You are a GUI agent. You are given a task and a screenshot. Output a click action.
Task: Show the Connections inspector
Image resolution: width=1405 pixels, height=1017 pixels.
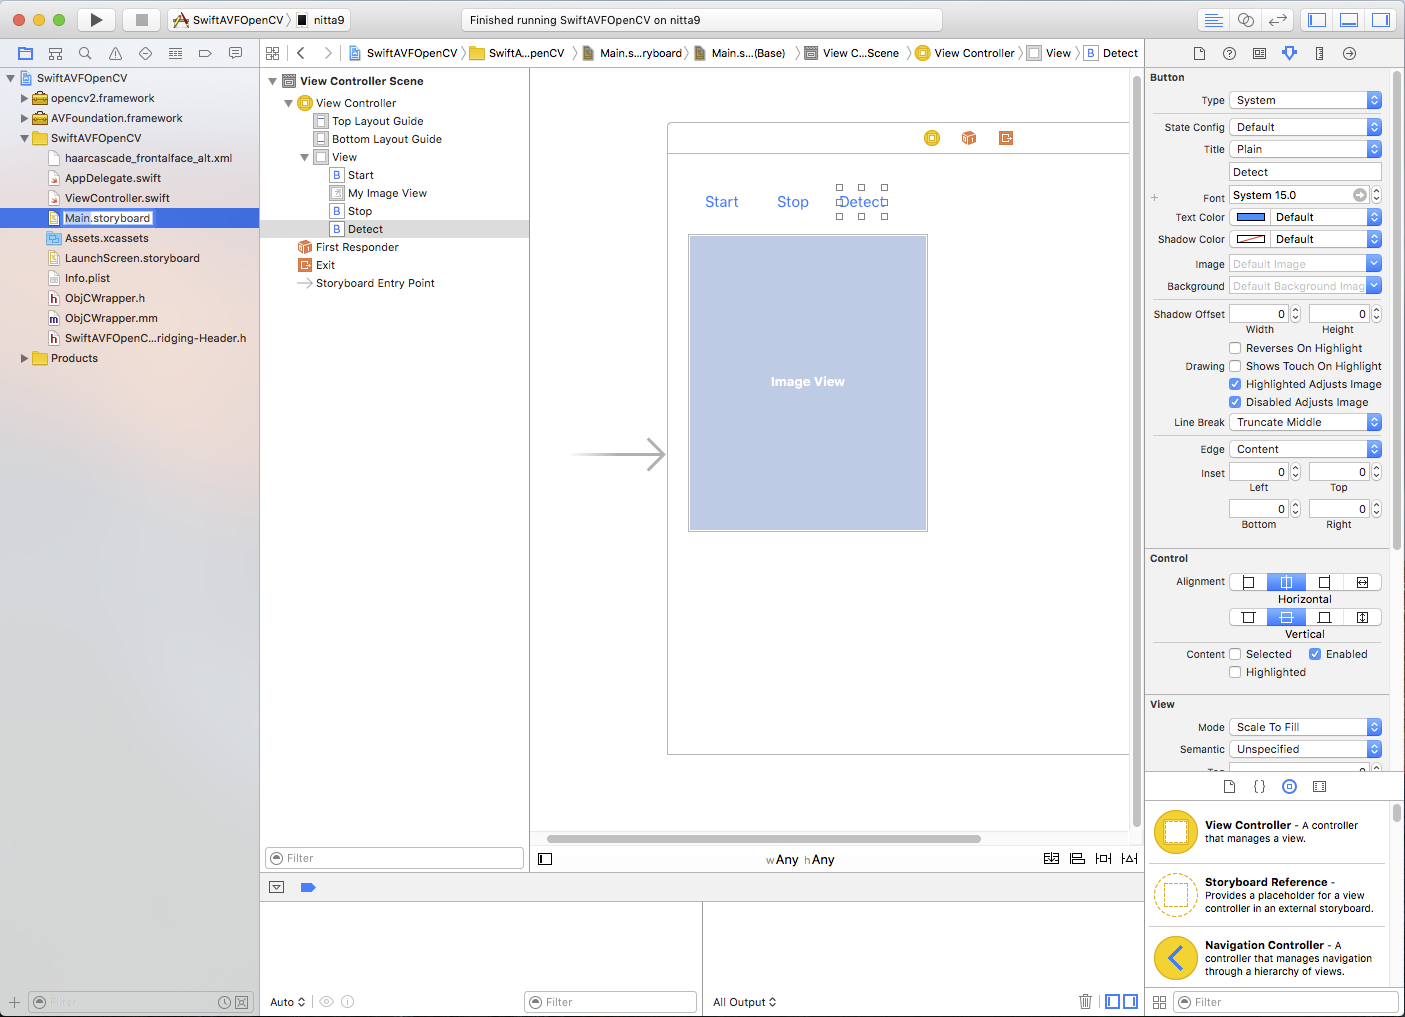[1349, 53]
